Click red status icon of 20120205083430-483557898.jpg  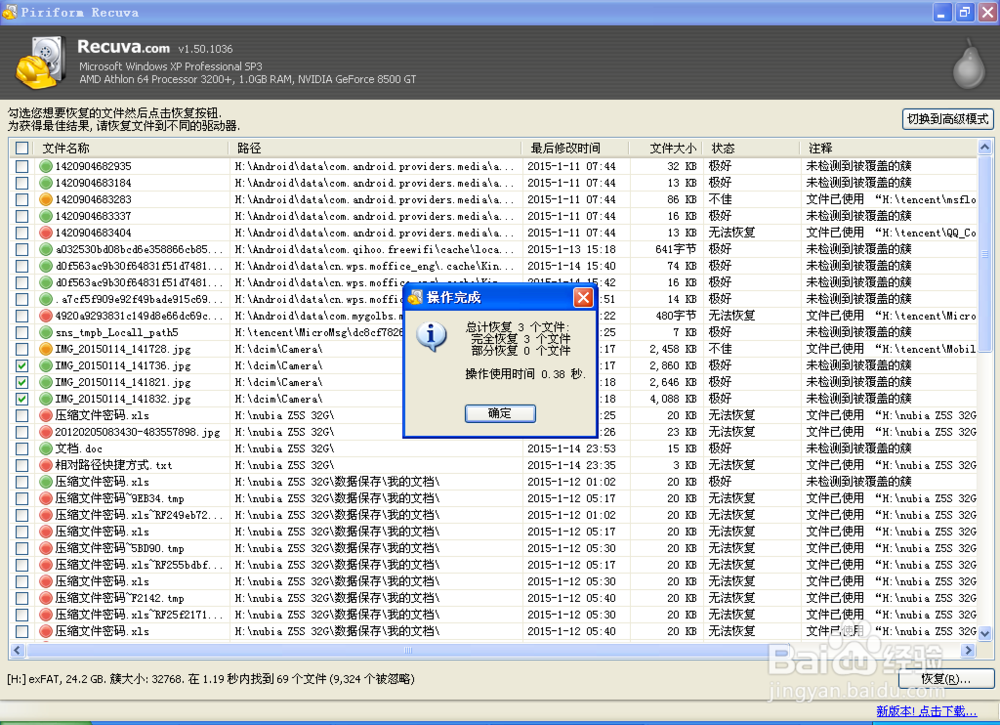point(45,432)
